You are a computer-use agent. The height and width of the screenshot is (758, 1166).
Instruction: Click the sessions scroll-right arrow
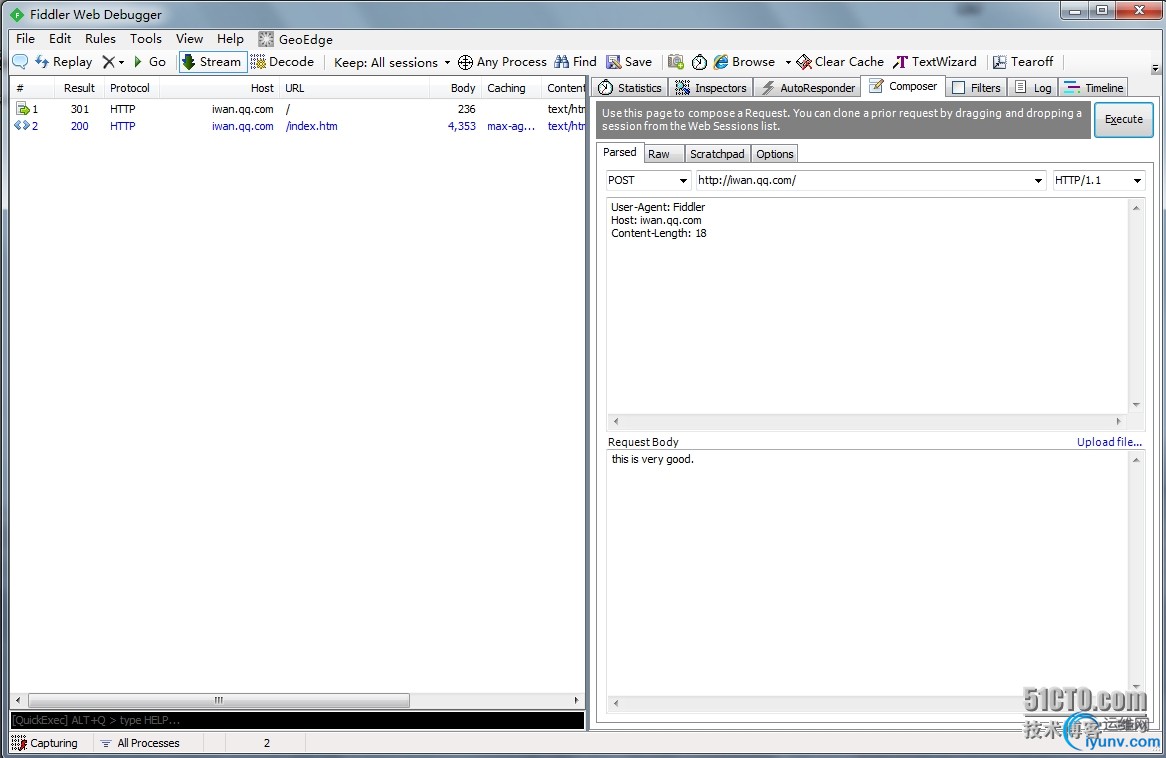pos(576,700)
